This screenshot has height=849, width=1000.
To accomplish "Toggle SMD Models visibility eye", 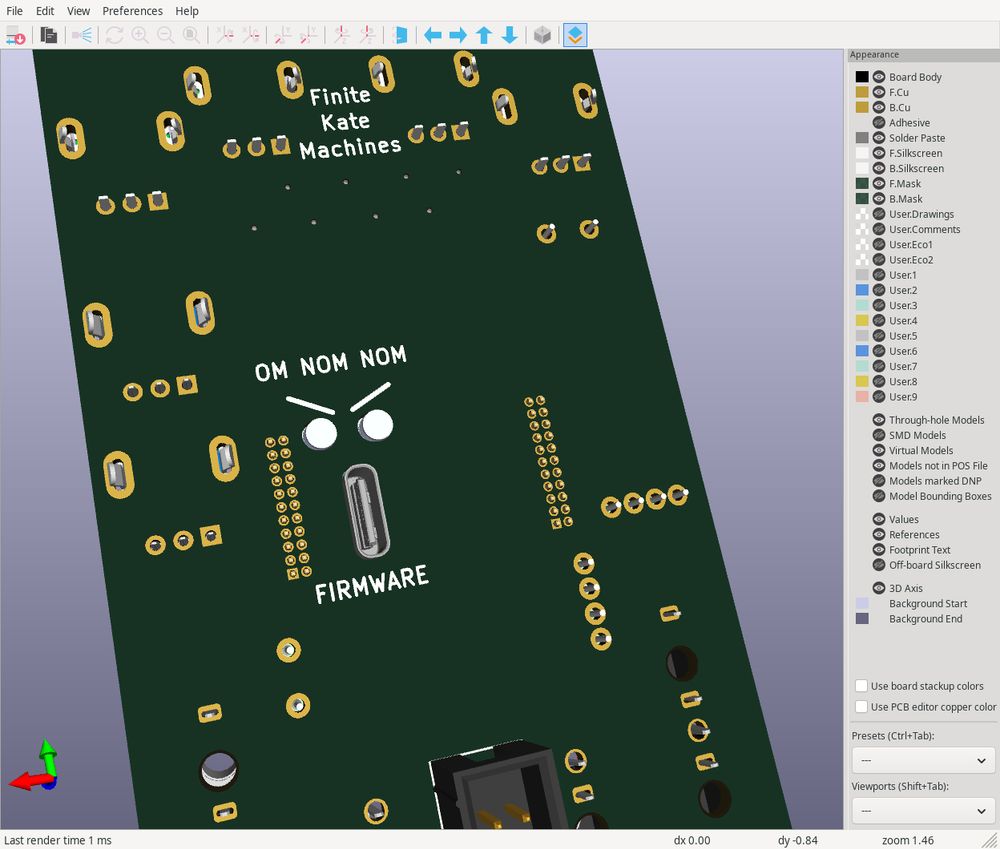I will click(879, 435).
